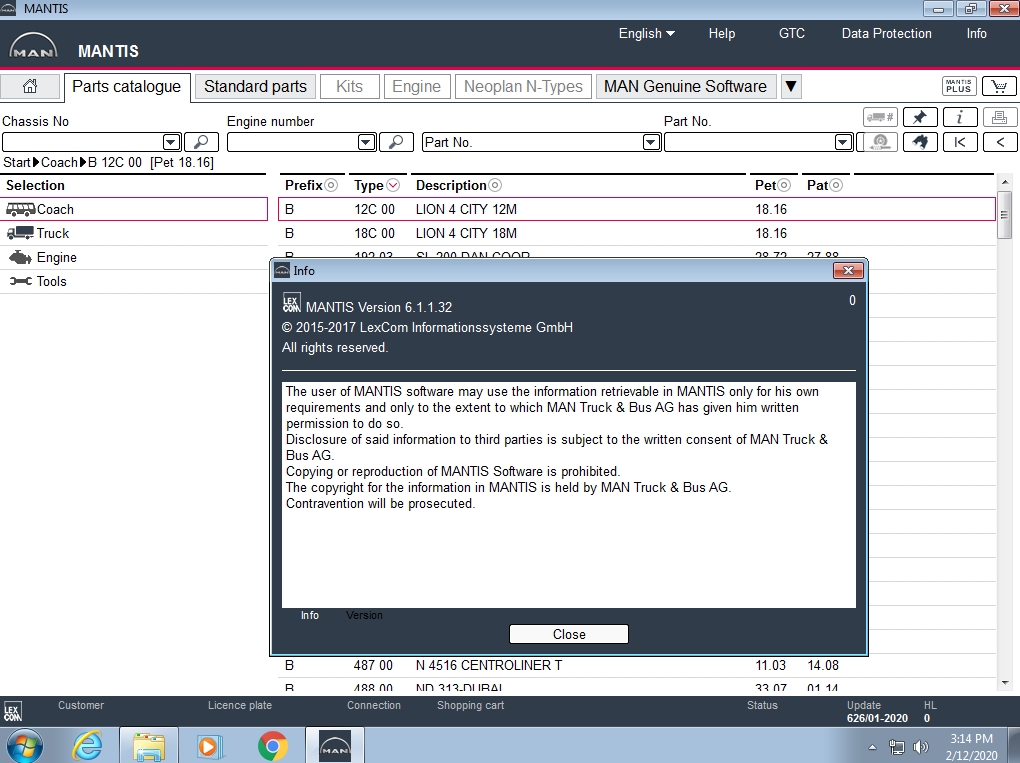Sort by Pet column toggle
Viewport: 1020px width, 763px height.
pos(785,185)
